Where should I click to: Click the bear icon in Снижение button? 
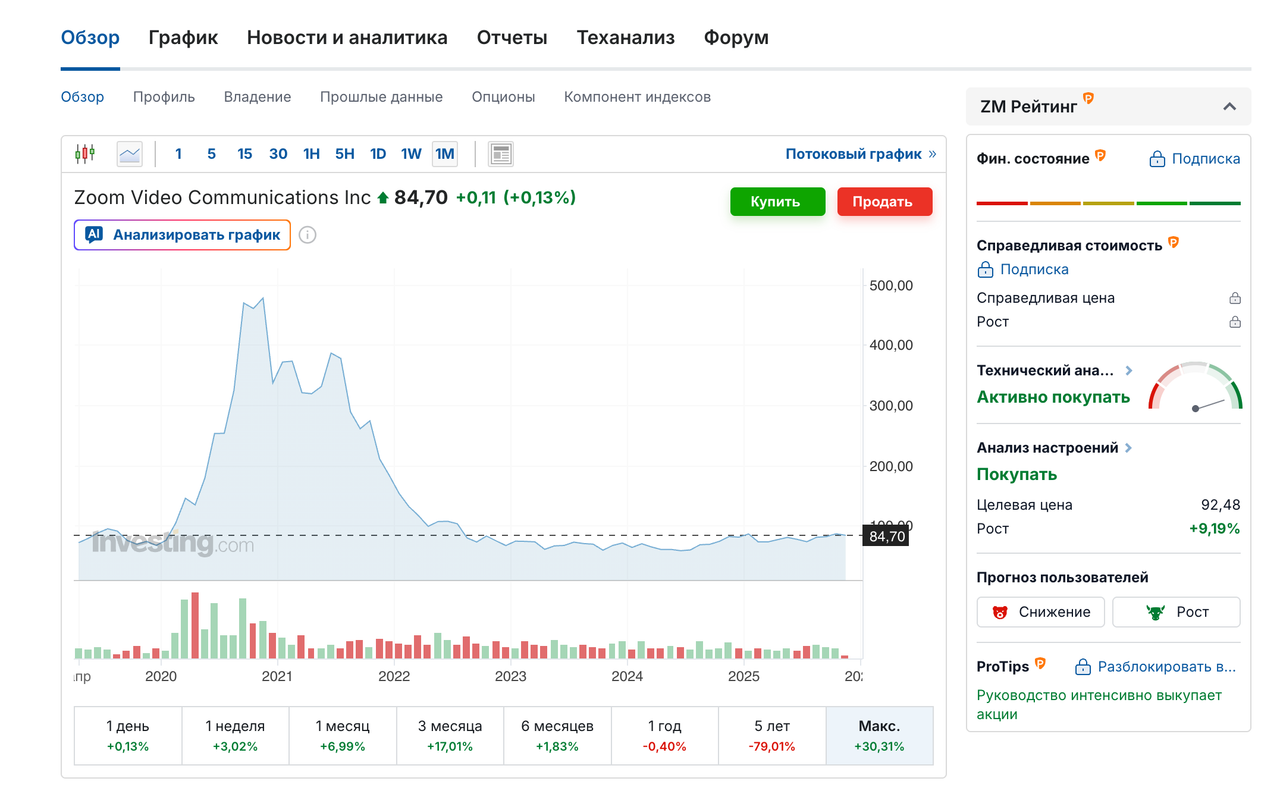[x=1000, y=612]
